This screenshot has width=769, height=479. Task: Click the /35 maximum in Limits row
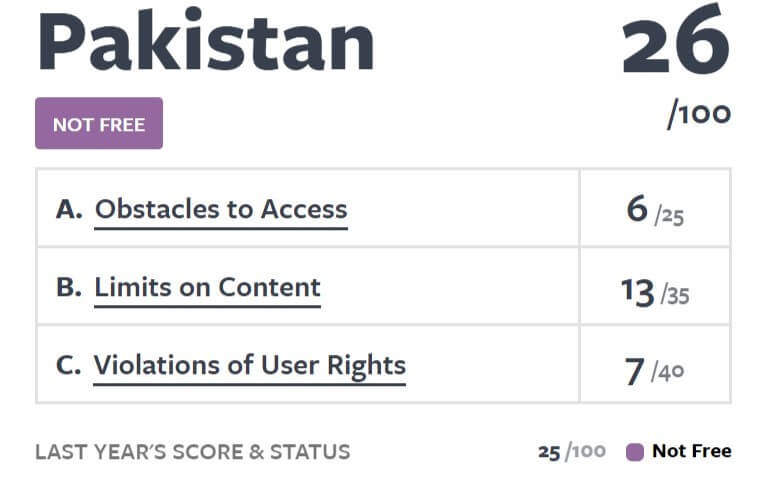coord(675,294)
